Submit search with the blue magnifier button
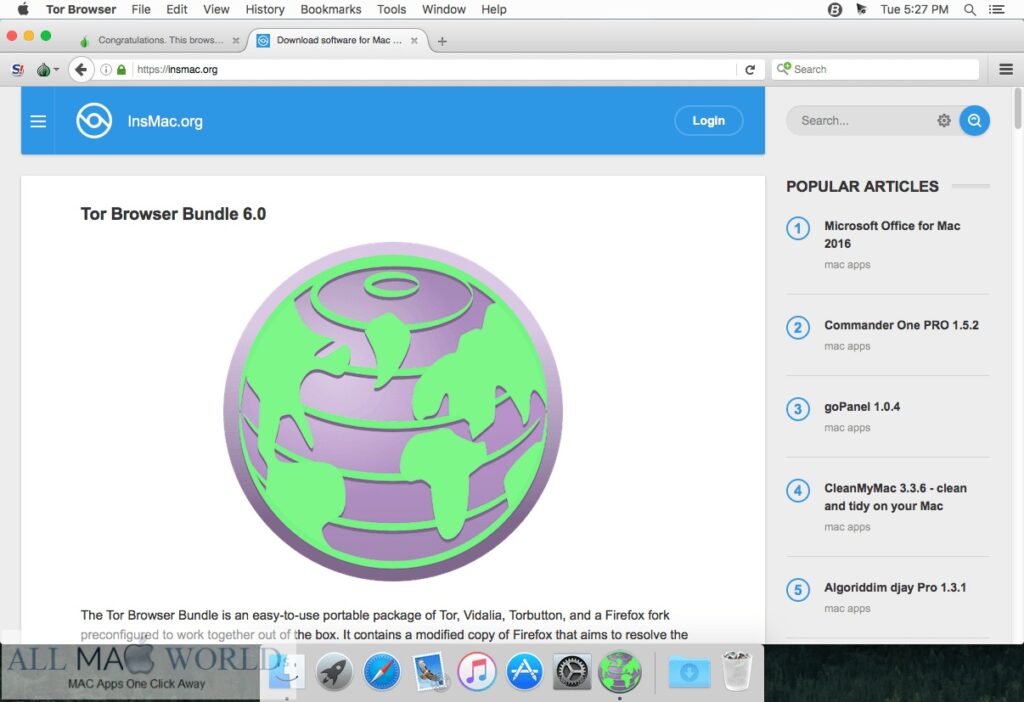The height and width of the screenshot is (702, 1024). [x=974, y=121]
